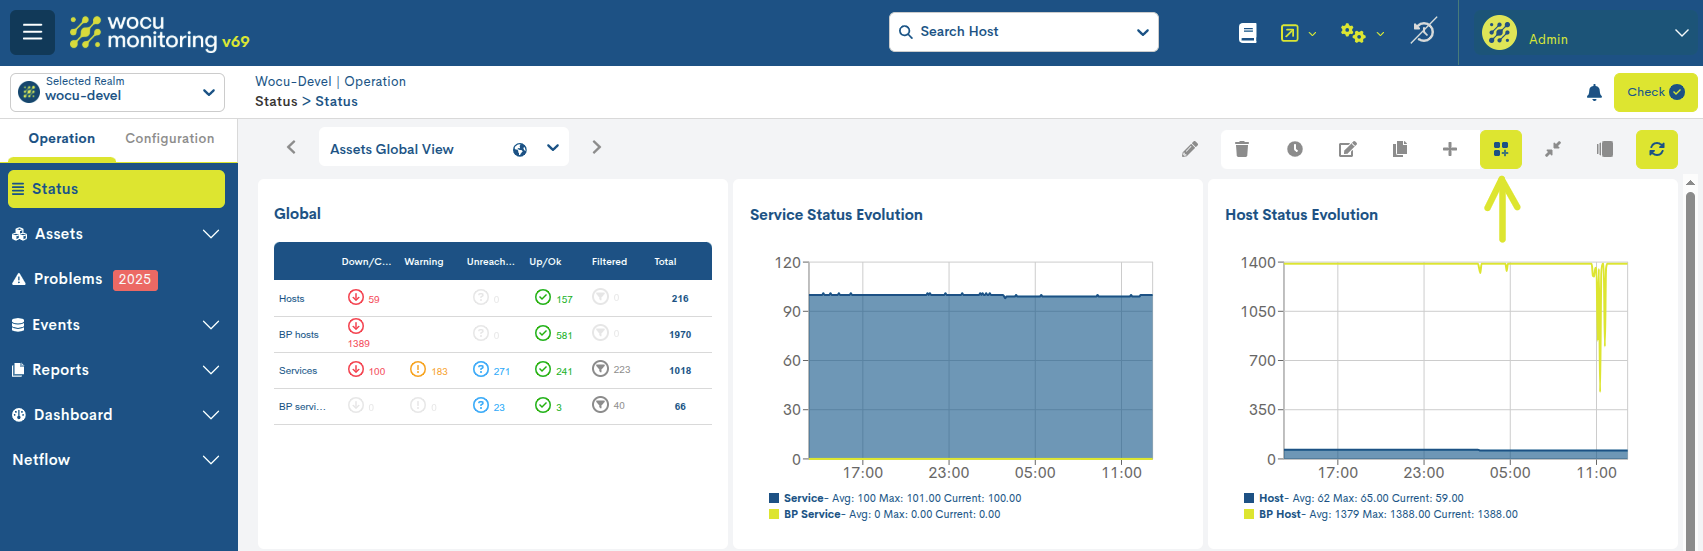Duplicate dashboard with copy icon
This screenshot has width=1703, height=551.
[x=1400, y=149]
